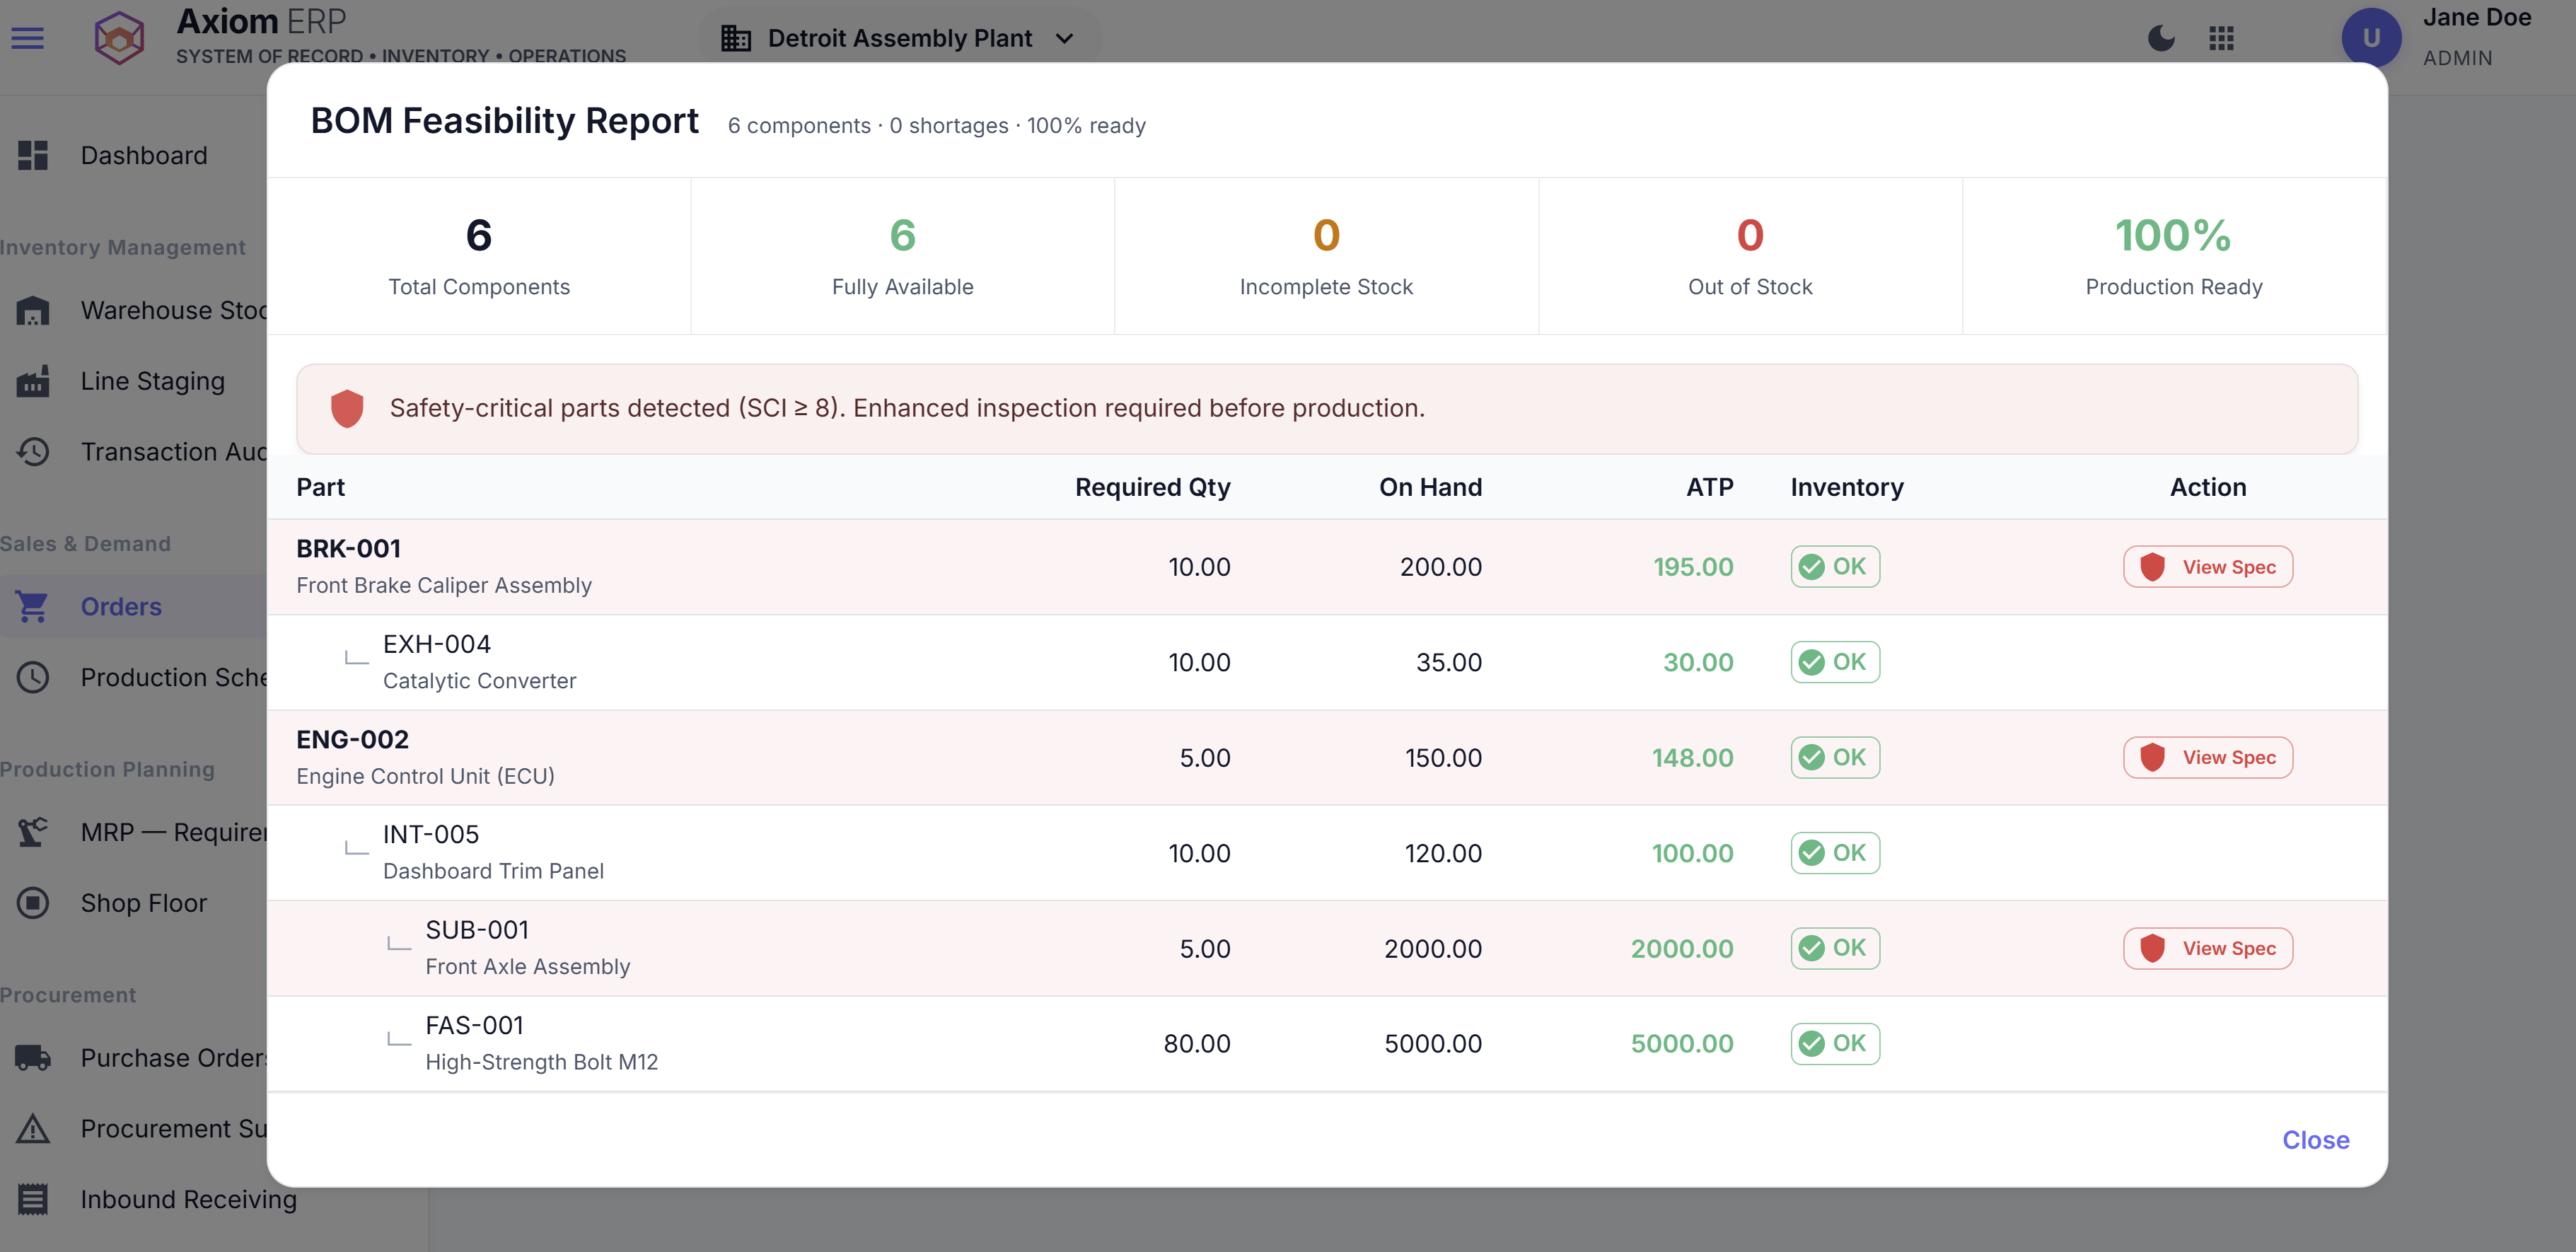Click the Inbound Receiving list icon
Viewport: 2576px width, 1252px height.
pyautogui.click(x=33, y=1199)
